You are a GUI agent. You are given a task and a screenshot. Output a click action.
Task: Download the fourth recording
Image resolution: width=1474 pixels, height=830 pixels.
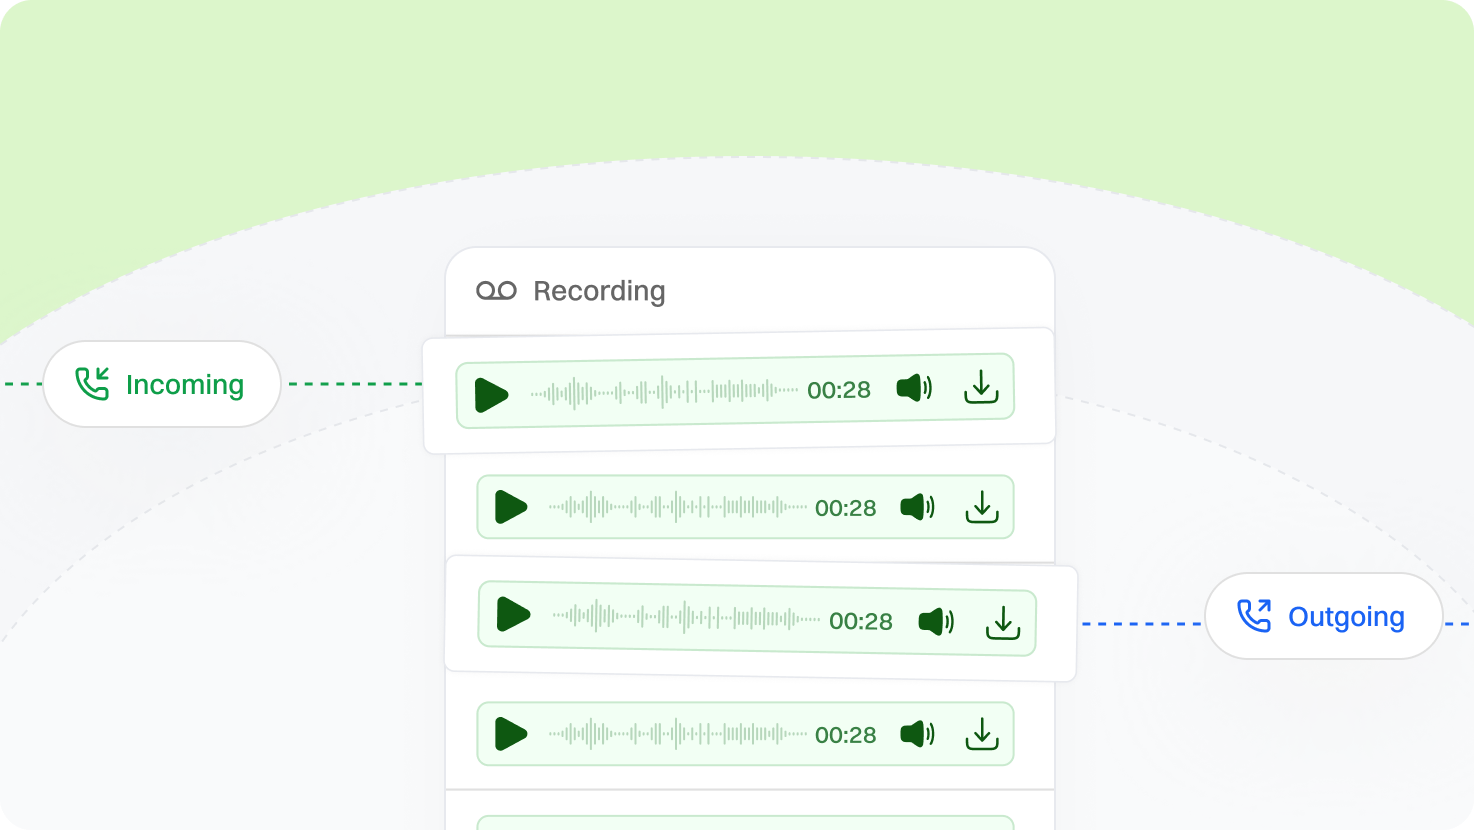pyautogui.click(x=982, y=734)
